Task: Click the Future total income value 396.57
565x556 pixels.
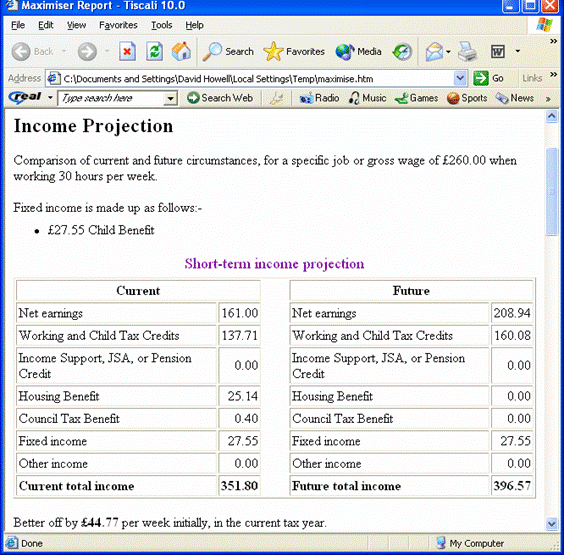Action: pyautogui.click(x=512, y=486)
